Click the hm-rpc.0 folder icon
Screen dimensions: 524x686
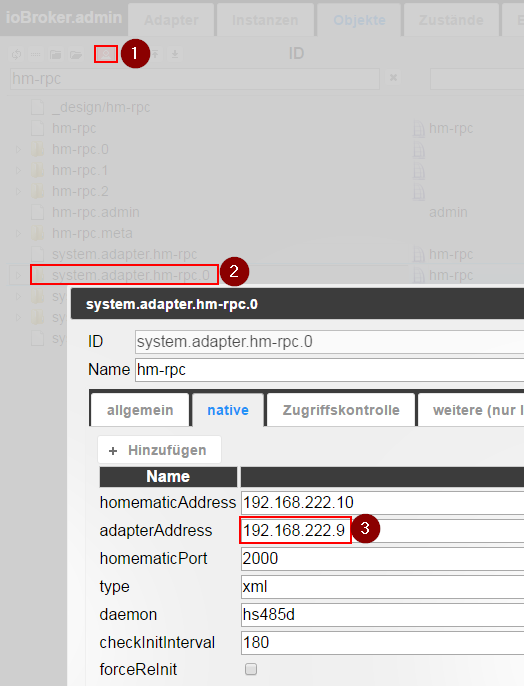[38, 149]
